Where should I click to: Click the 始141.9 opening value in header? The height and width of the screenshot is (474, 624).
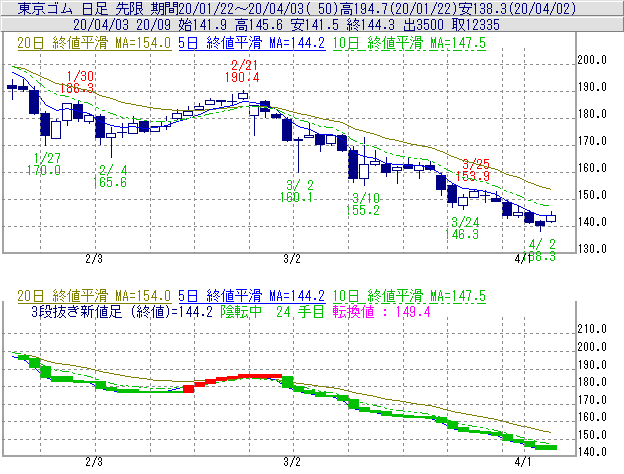(202, 25)
